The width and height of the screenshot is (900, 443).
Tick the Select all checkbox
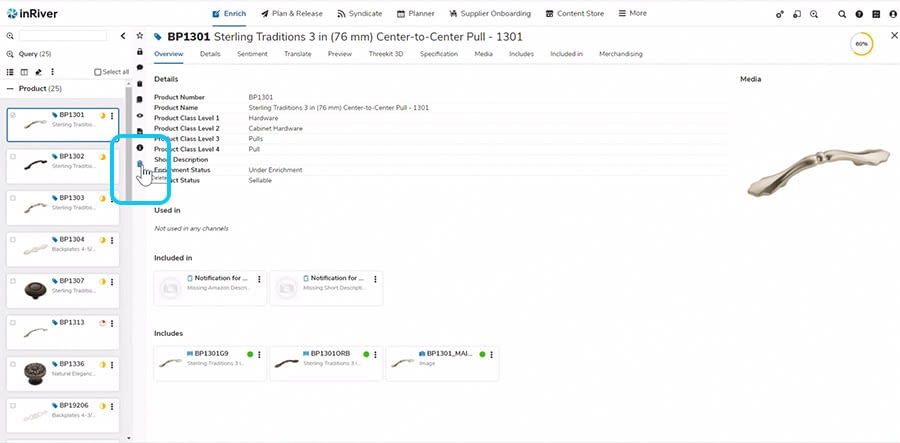pyautogui.click(x=98, y=72)
